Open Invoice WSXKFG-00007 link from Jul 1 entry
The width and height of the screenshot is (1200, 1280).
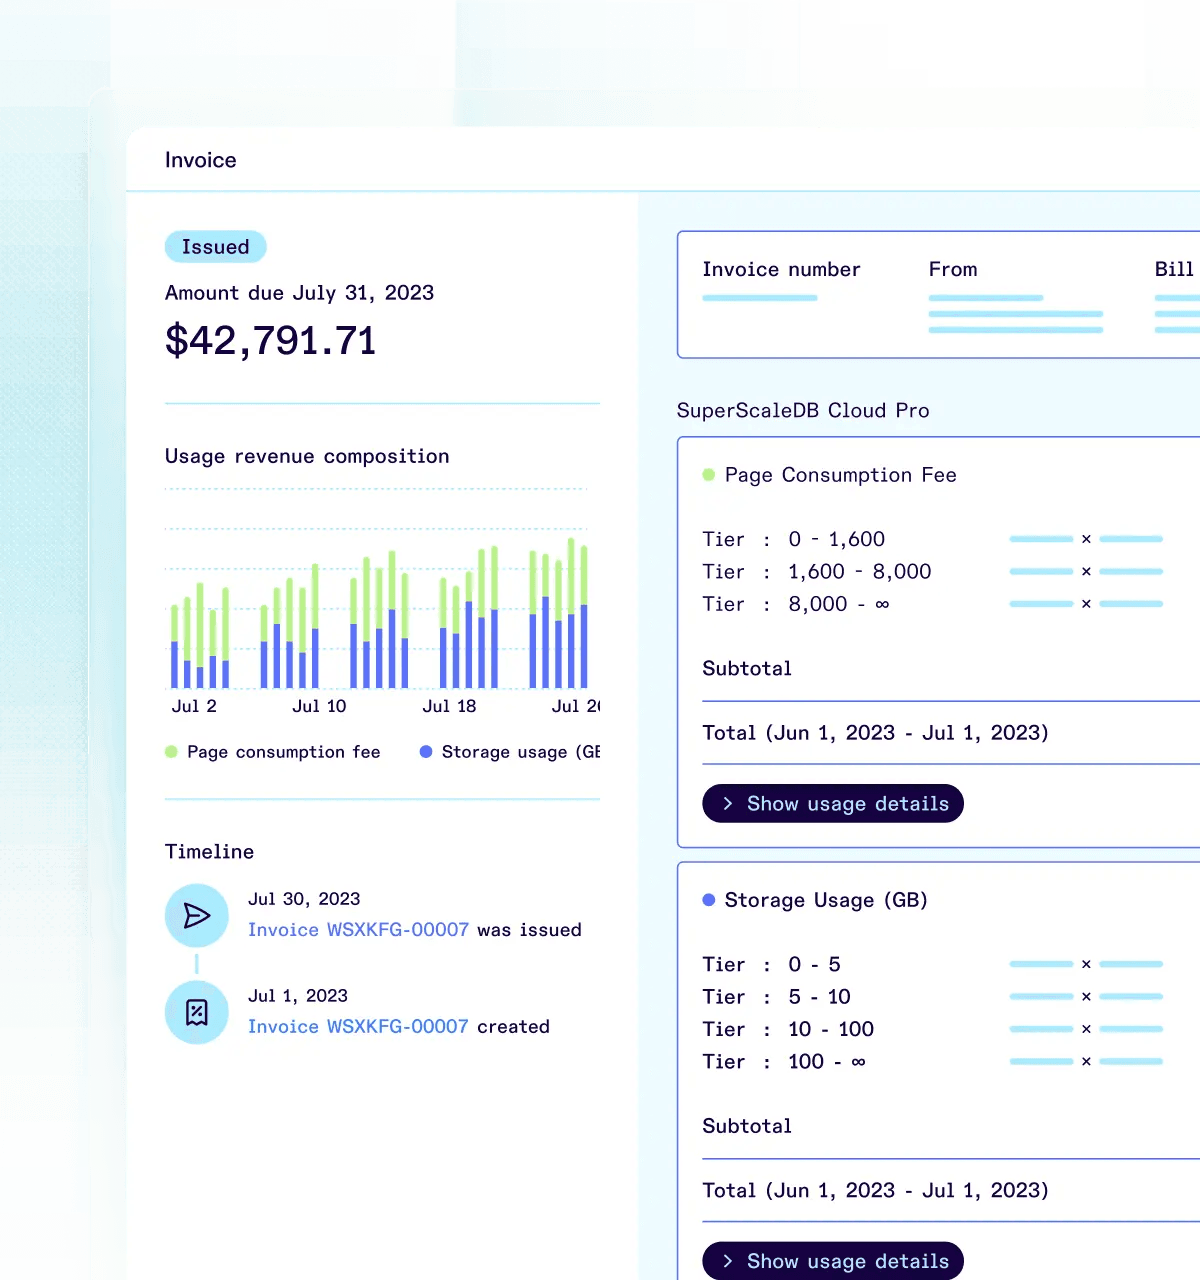pos(358,1027)
